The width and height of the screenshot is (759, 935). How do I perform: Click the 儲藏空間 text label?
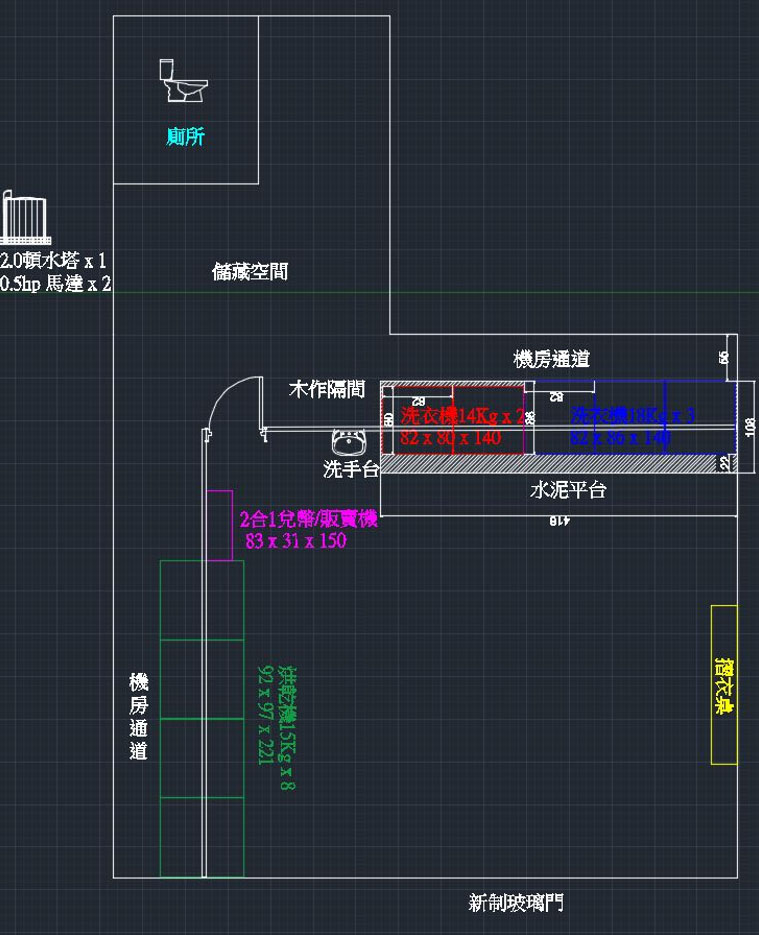[250, 271]
